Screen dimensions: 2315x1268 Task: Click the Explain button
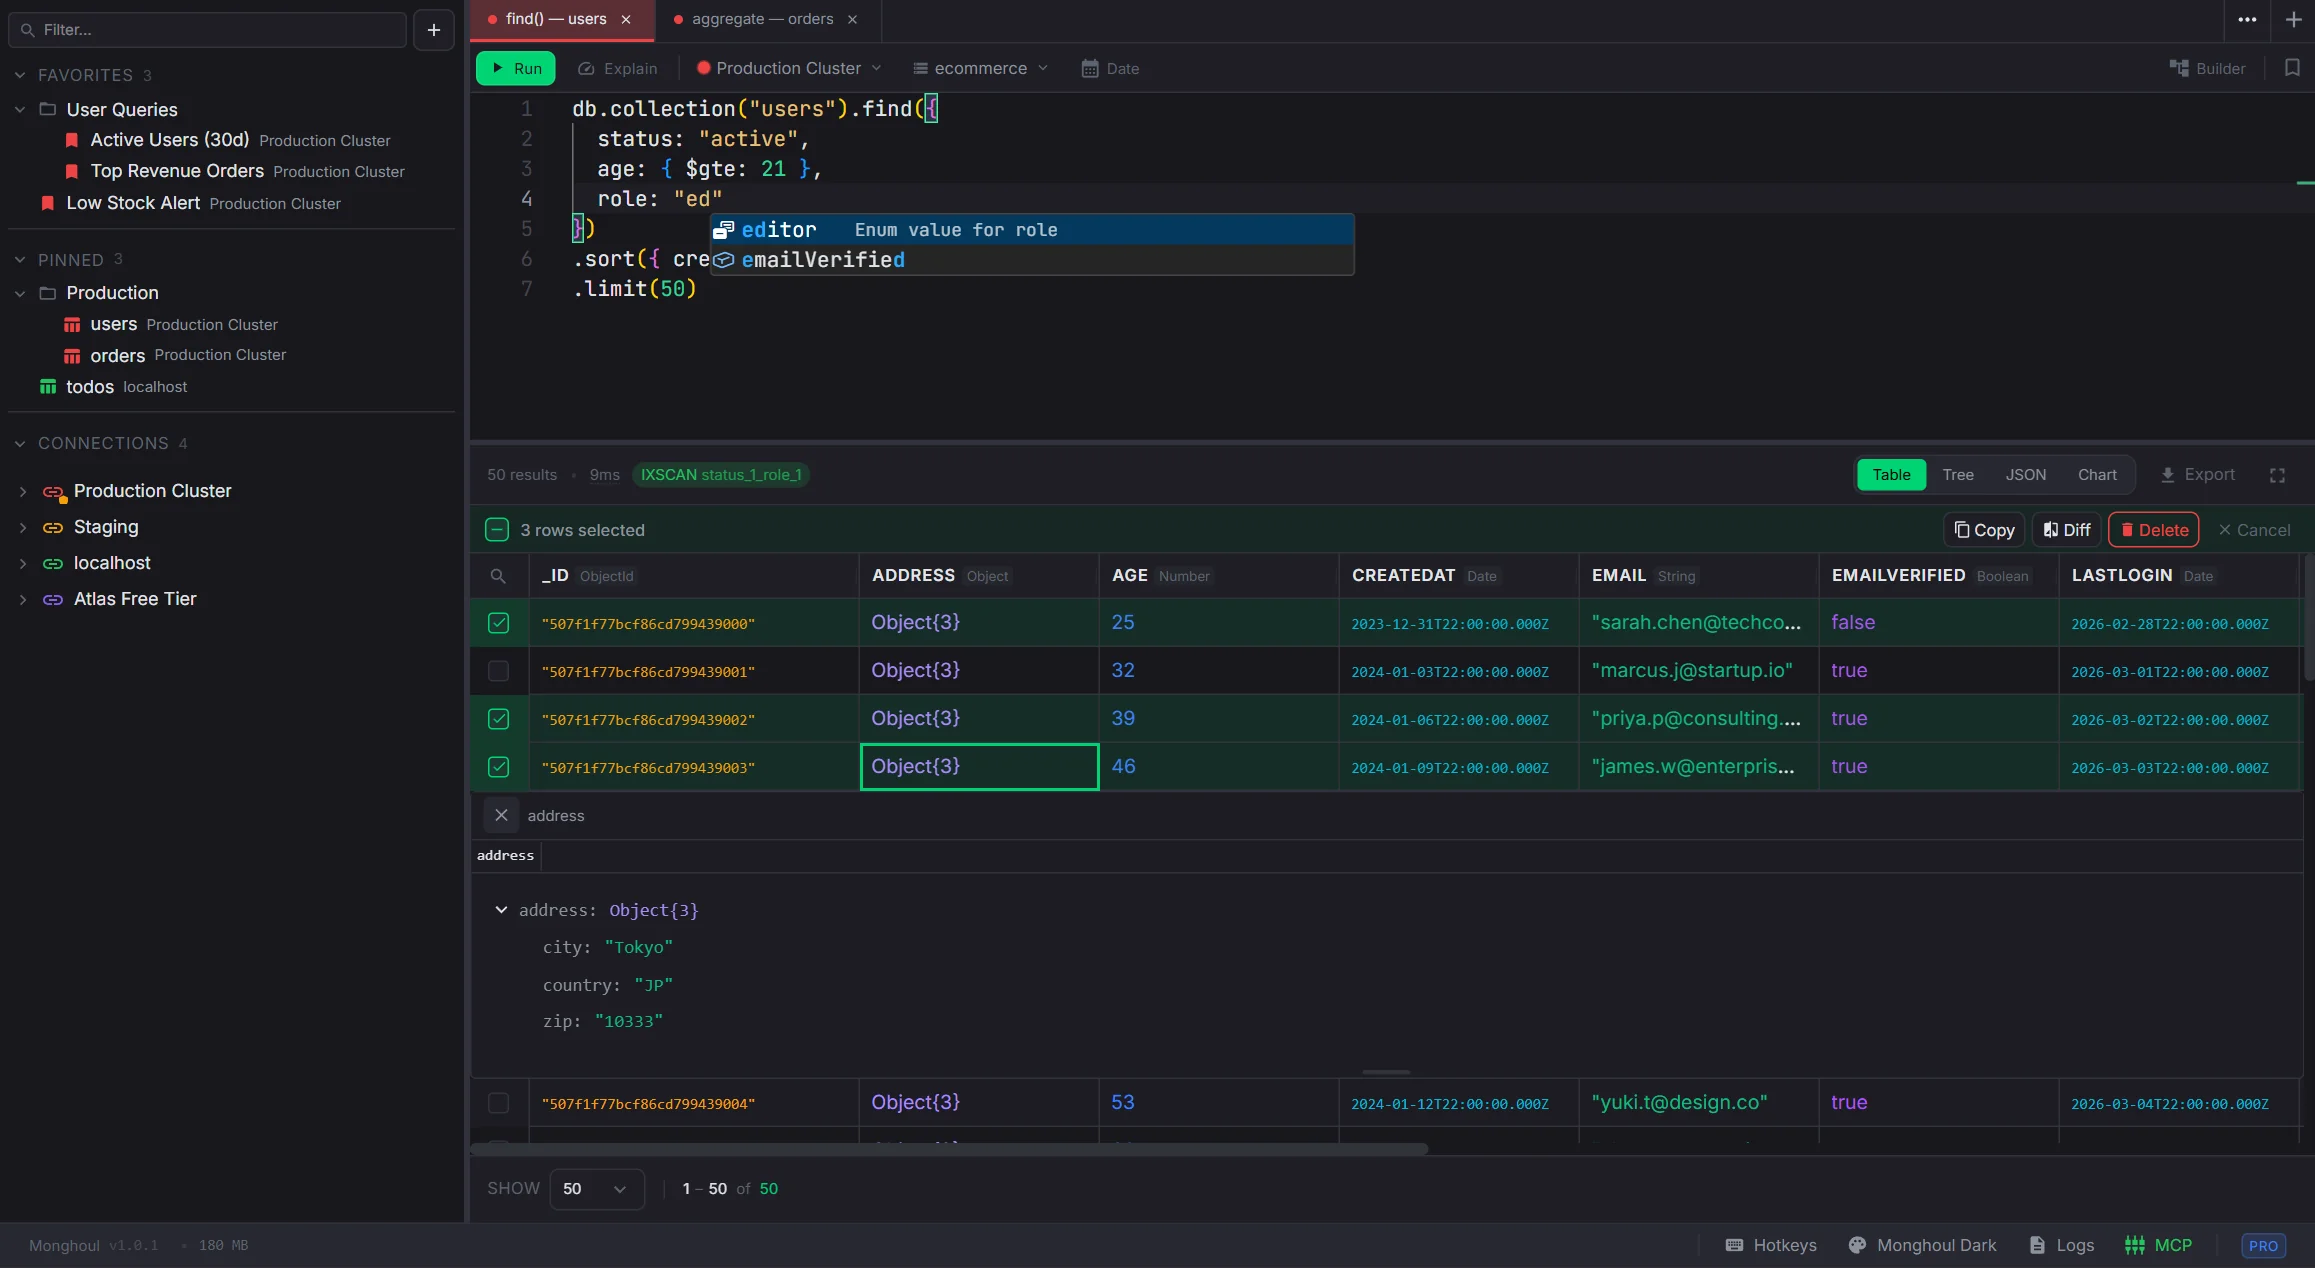617,68
